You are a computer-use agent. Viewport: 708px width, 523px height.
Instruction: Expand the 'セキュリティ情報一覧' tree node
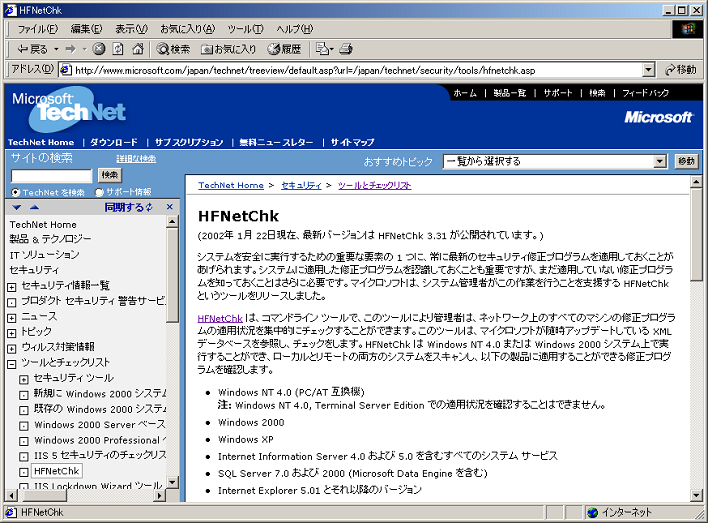[x=12, y=287]
